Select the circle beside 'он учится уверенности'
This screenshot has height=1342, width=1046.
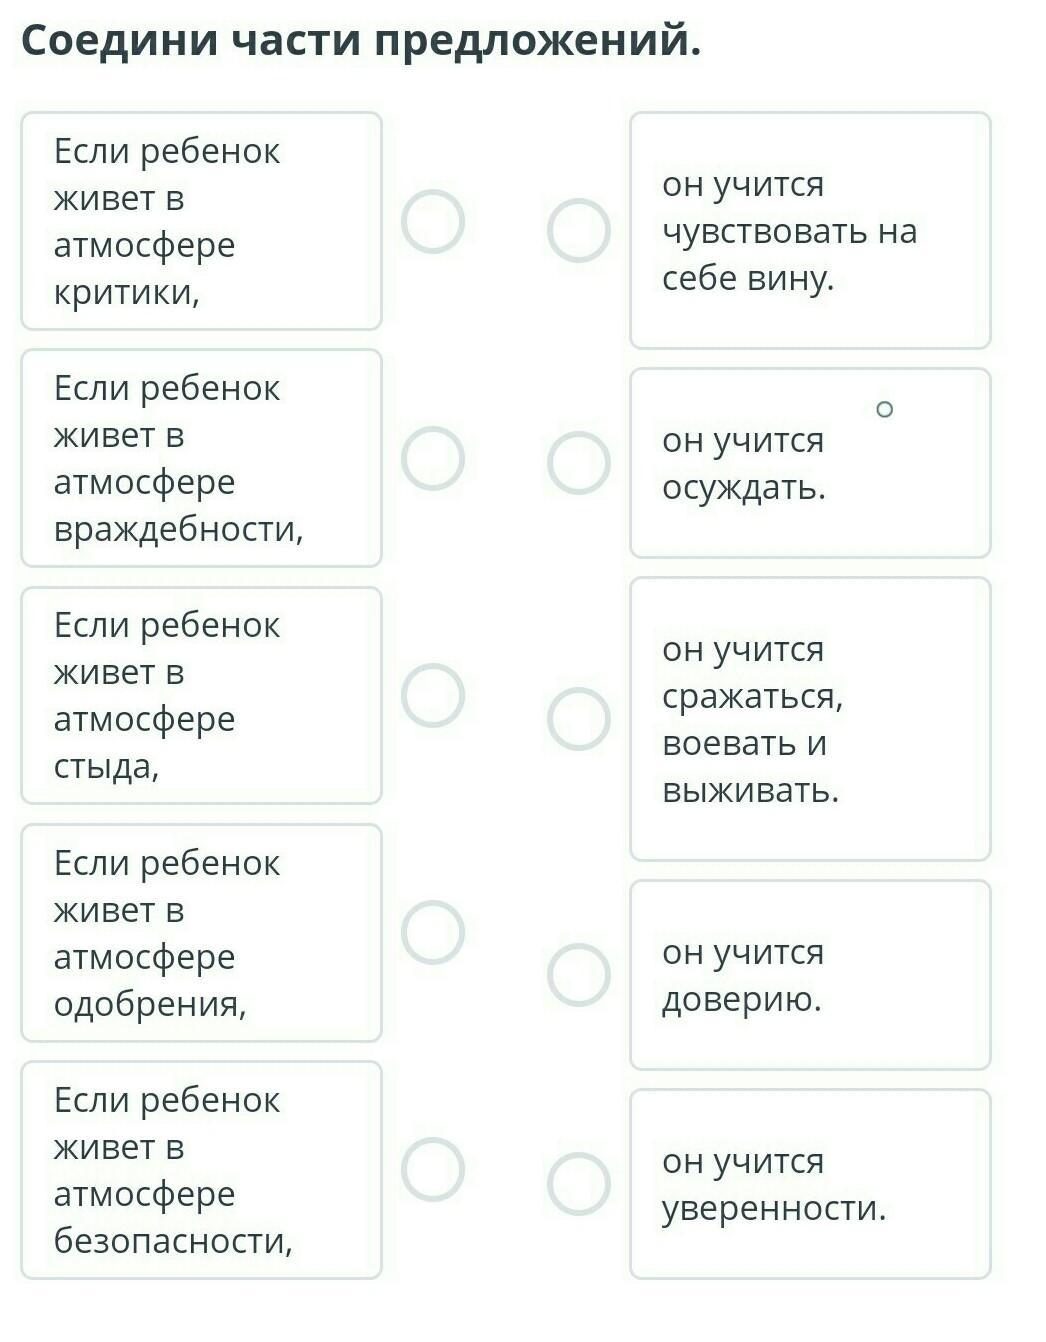[x=578, y=1184]
